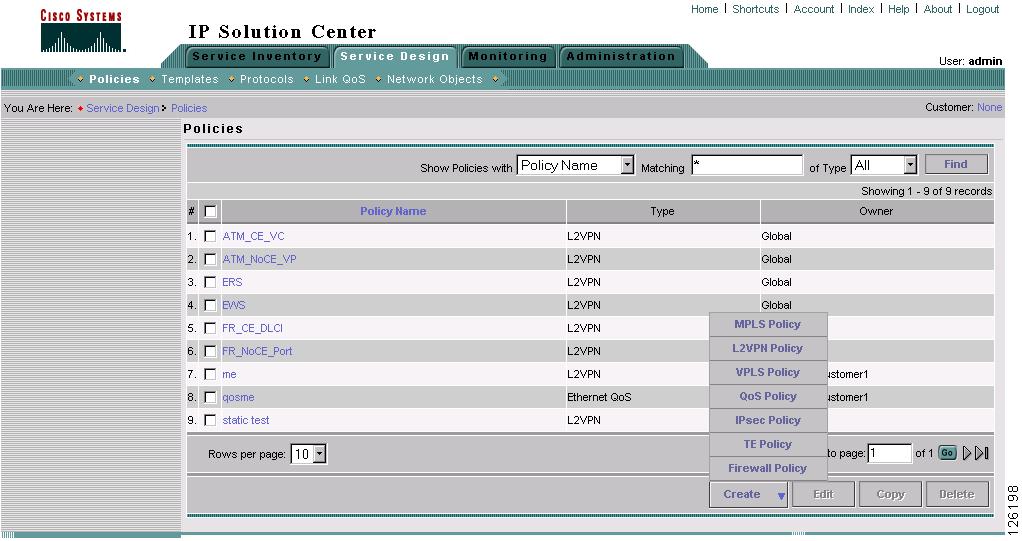Open the Shortcuts link
This screenshot has width=1022, height=541.
tap(755, 9)
